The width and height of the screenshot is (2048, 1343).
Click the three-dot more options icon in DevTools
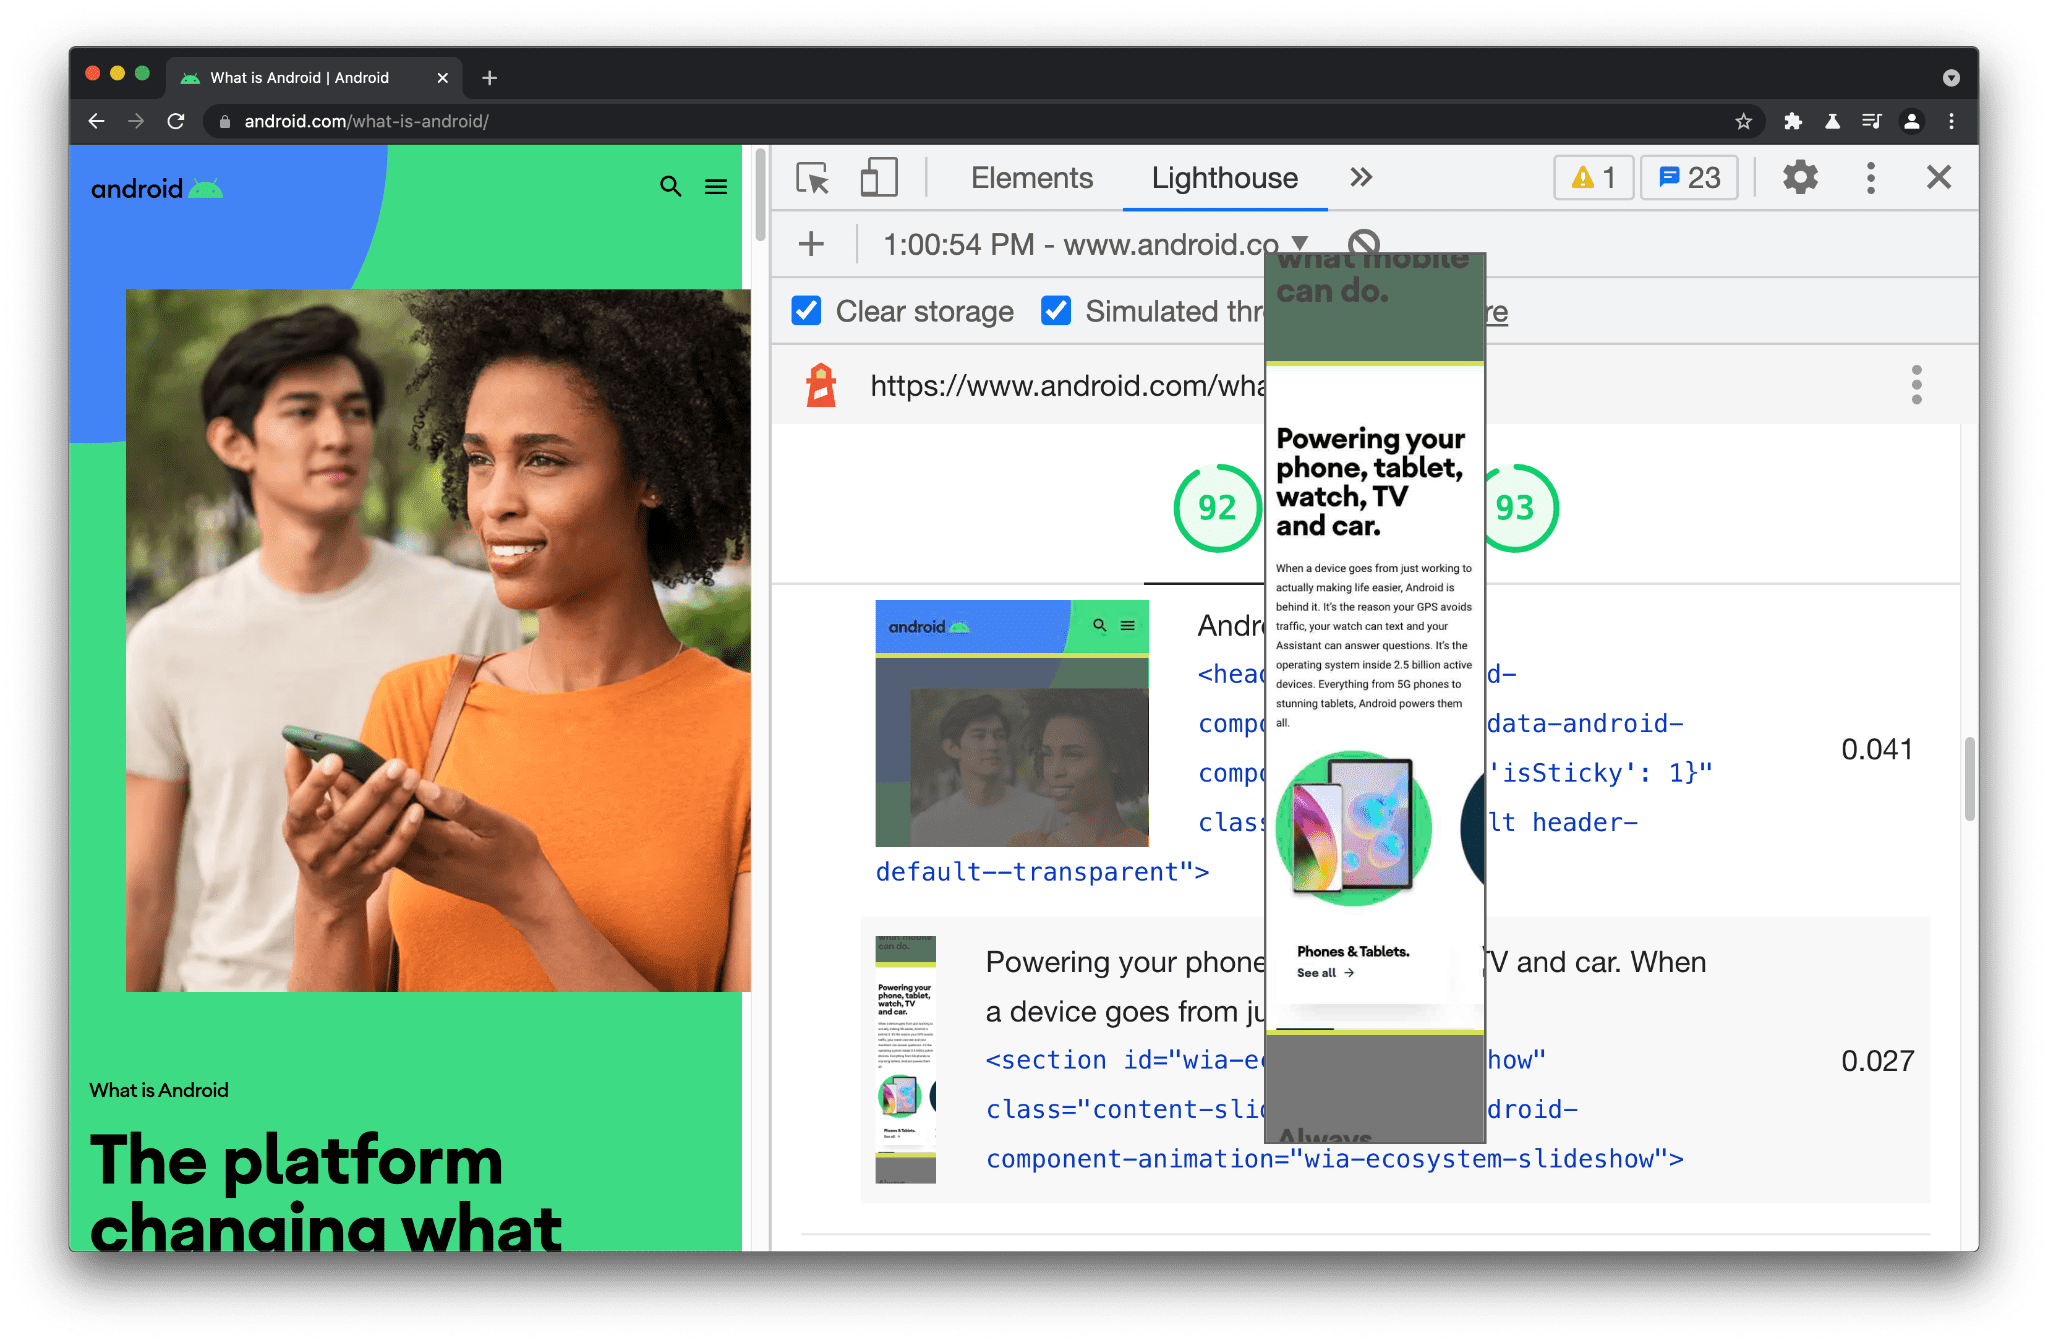pos(1870,177)
